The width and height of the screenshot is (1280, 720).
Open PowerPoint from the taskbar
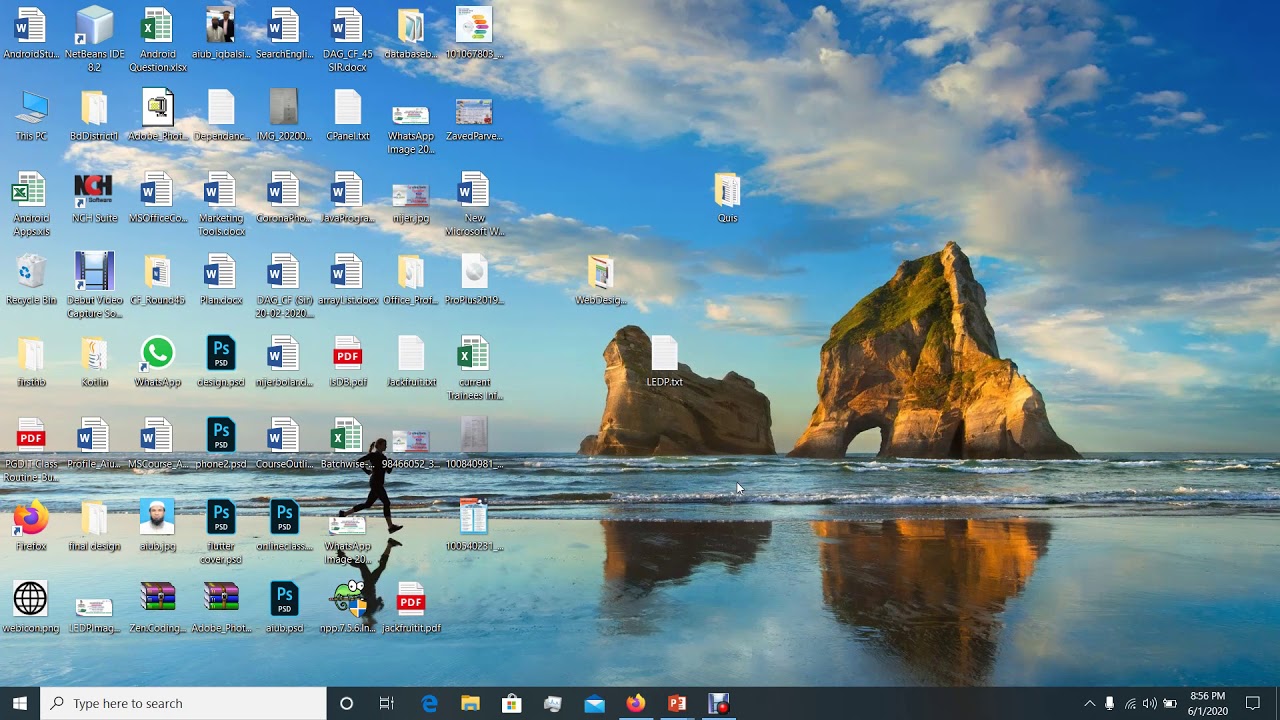coord(677,704)
